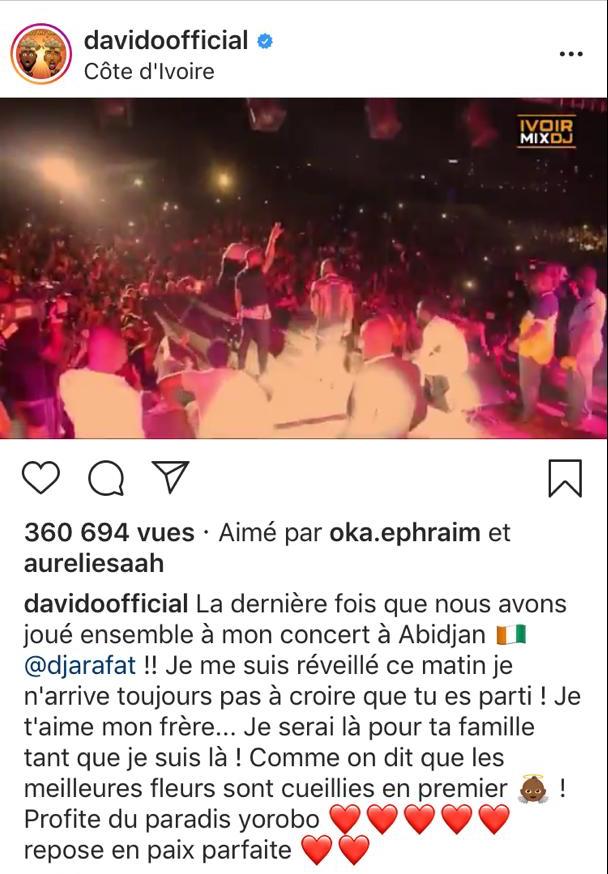Image resolution: width=608 pixels, height=874 pixels.
Task: Click the IVOIR MIX DJ watermark logo
Action: coord(546,132)
